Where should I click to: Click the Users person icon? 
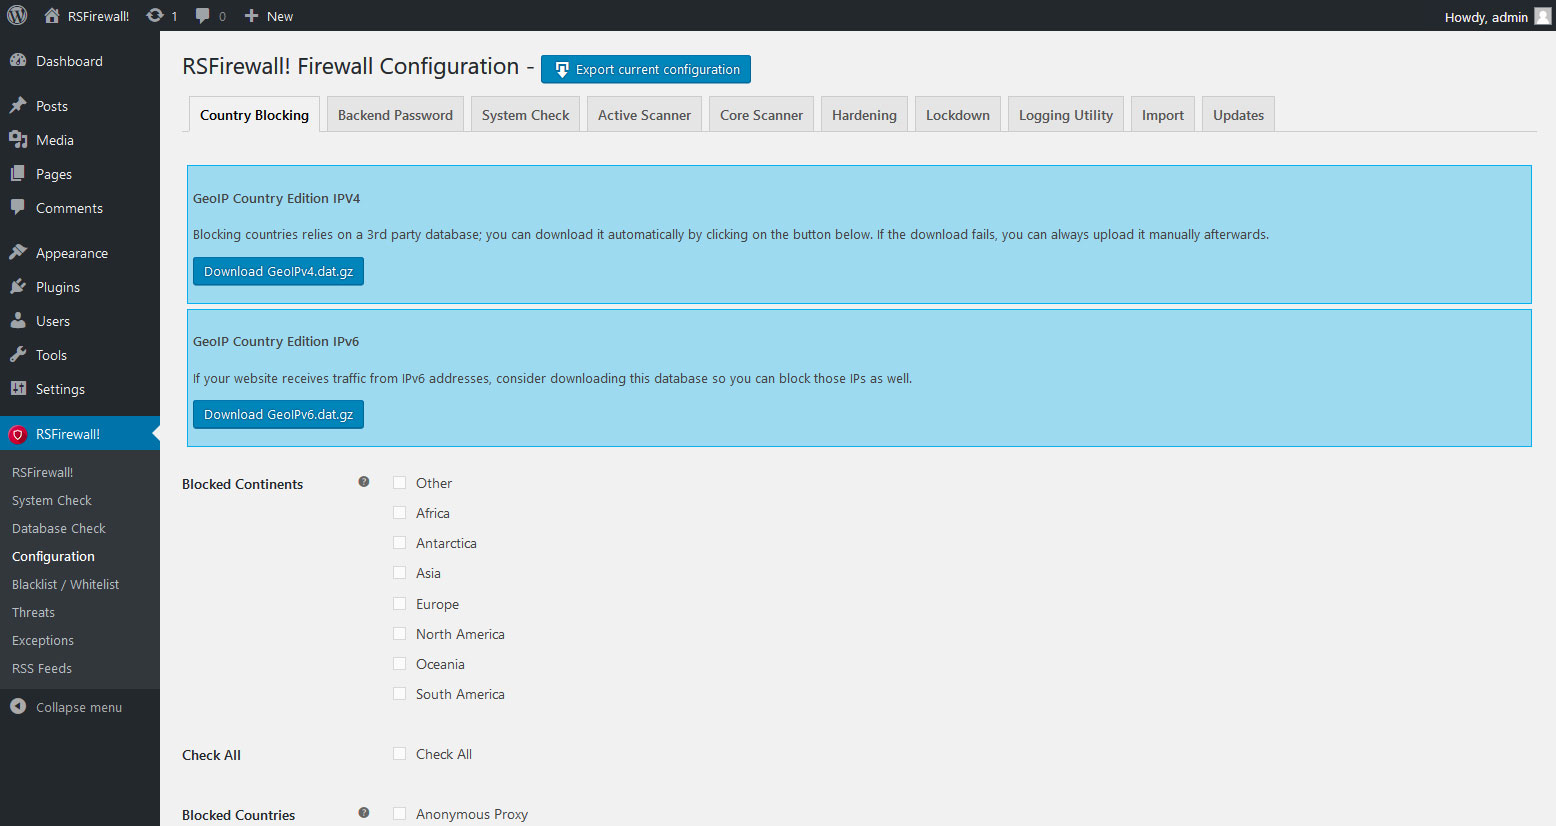(x=18, y=320)
